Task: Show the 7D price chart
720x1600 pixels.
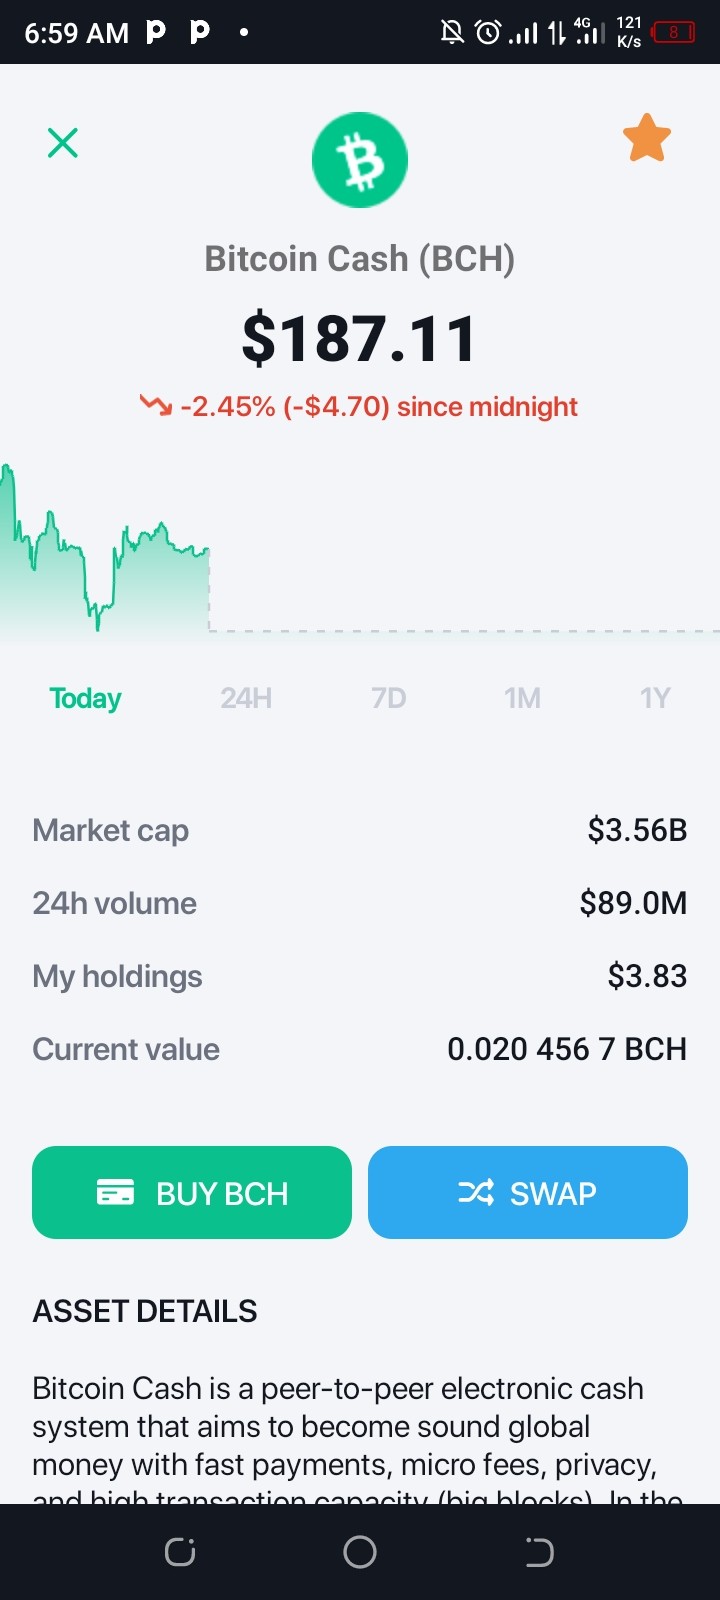Action: (x=389, y=698)
